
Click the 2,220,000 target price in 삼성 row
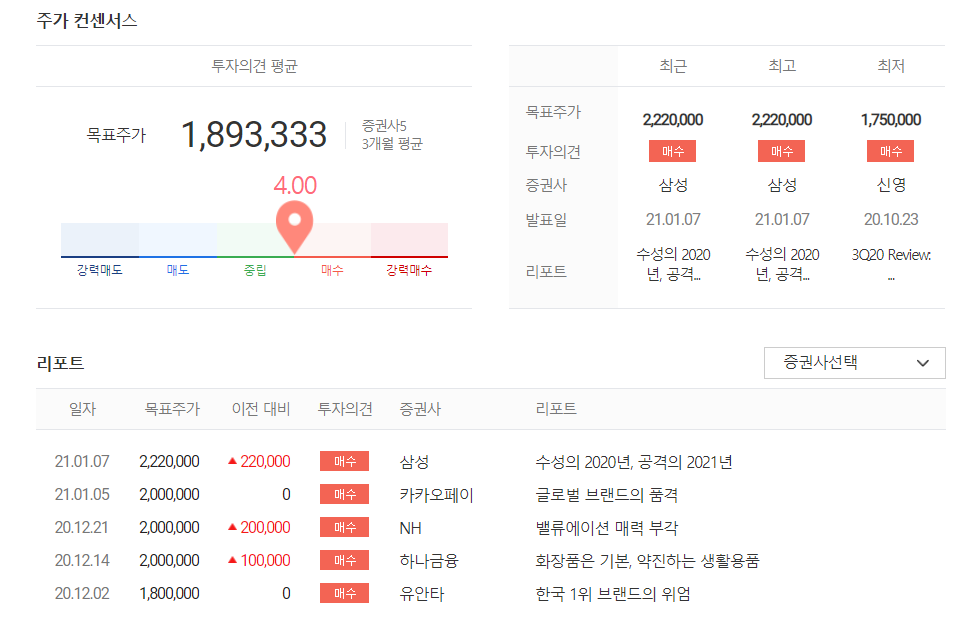coord(169,461)
